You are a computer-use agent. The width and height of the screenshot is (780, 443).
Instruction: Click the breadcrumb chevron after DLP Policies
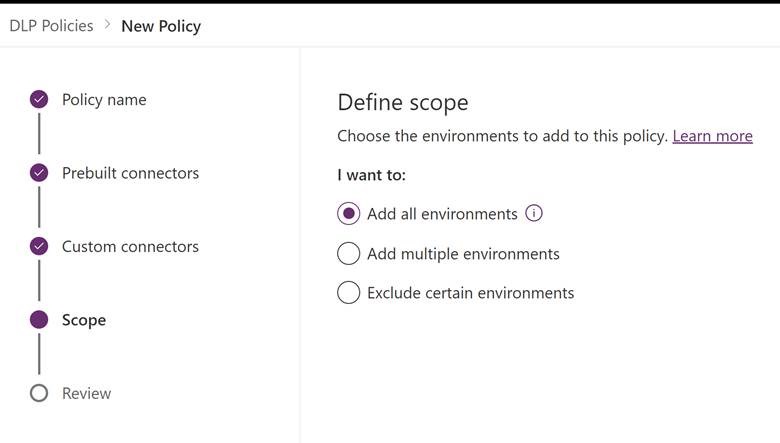(x=107, y=24)
